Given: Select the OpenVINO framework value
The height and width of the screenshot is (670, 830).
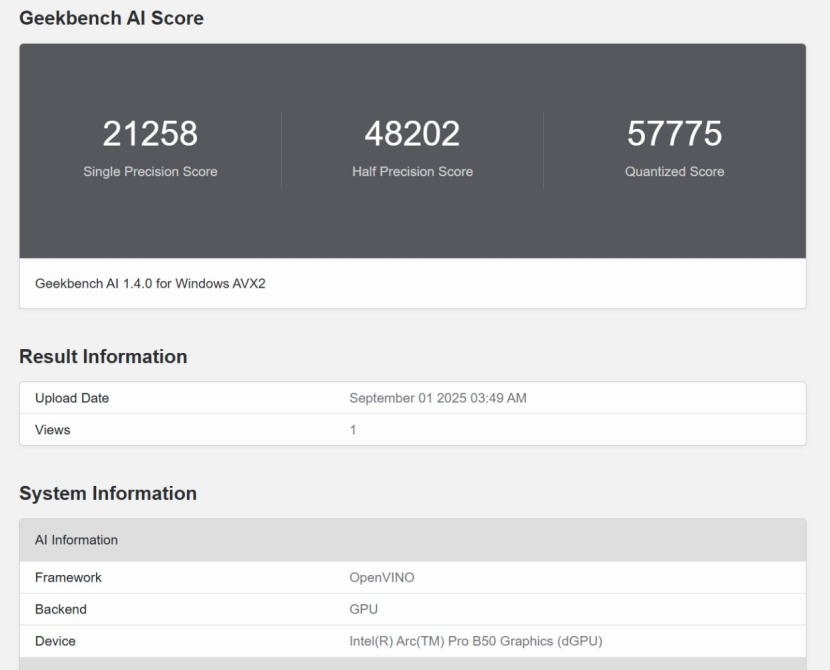Looking at the screenshot, I should pyautogui.click(x=380, y=577).
